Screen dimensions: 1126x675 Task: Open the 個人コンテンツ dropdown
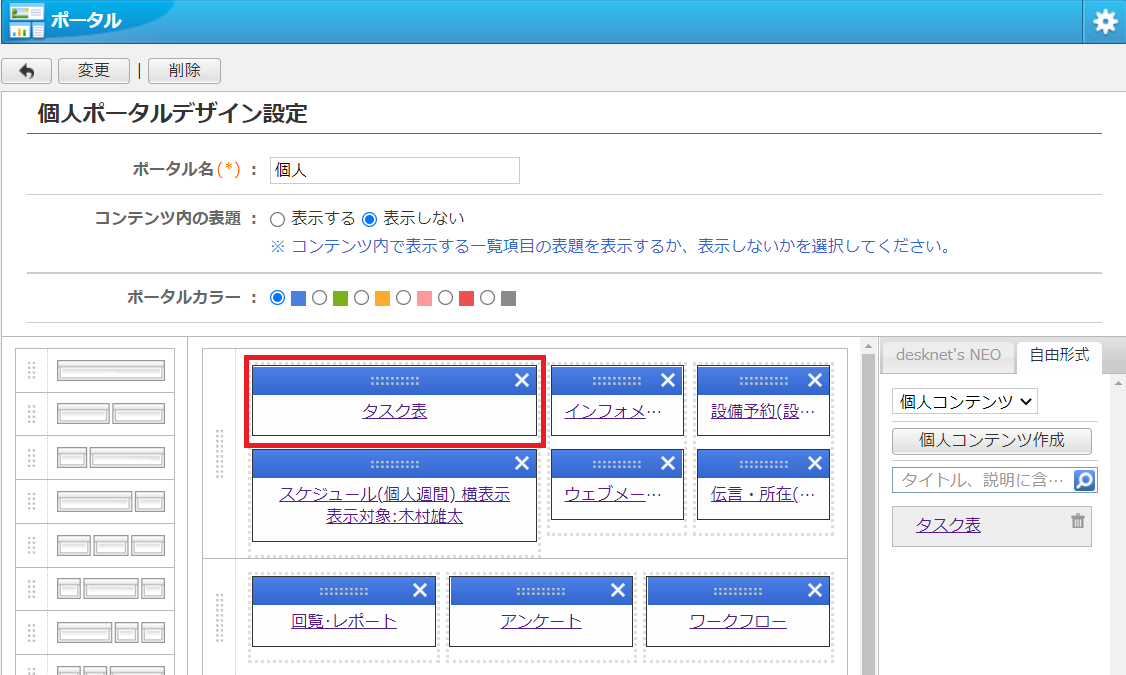pos(964,402)
